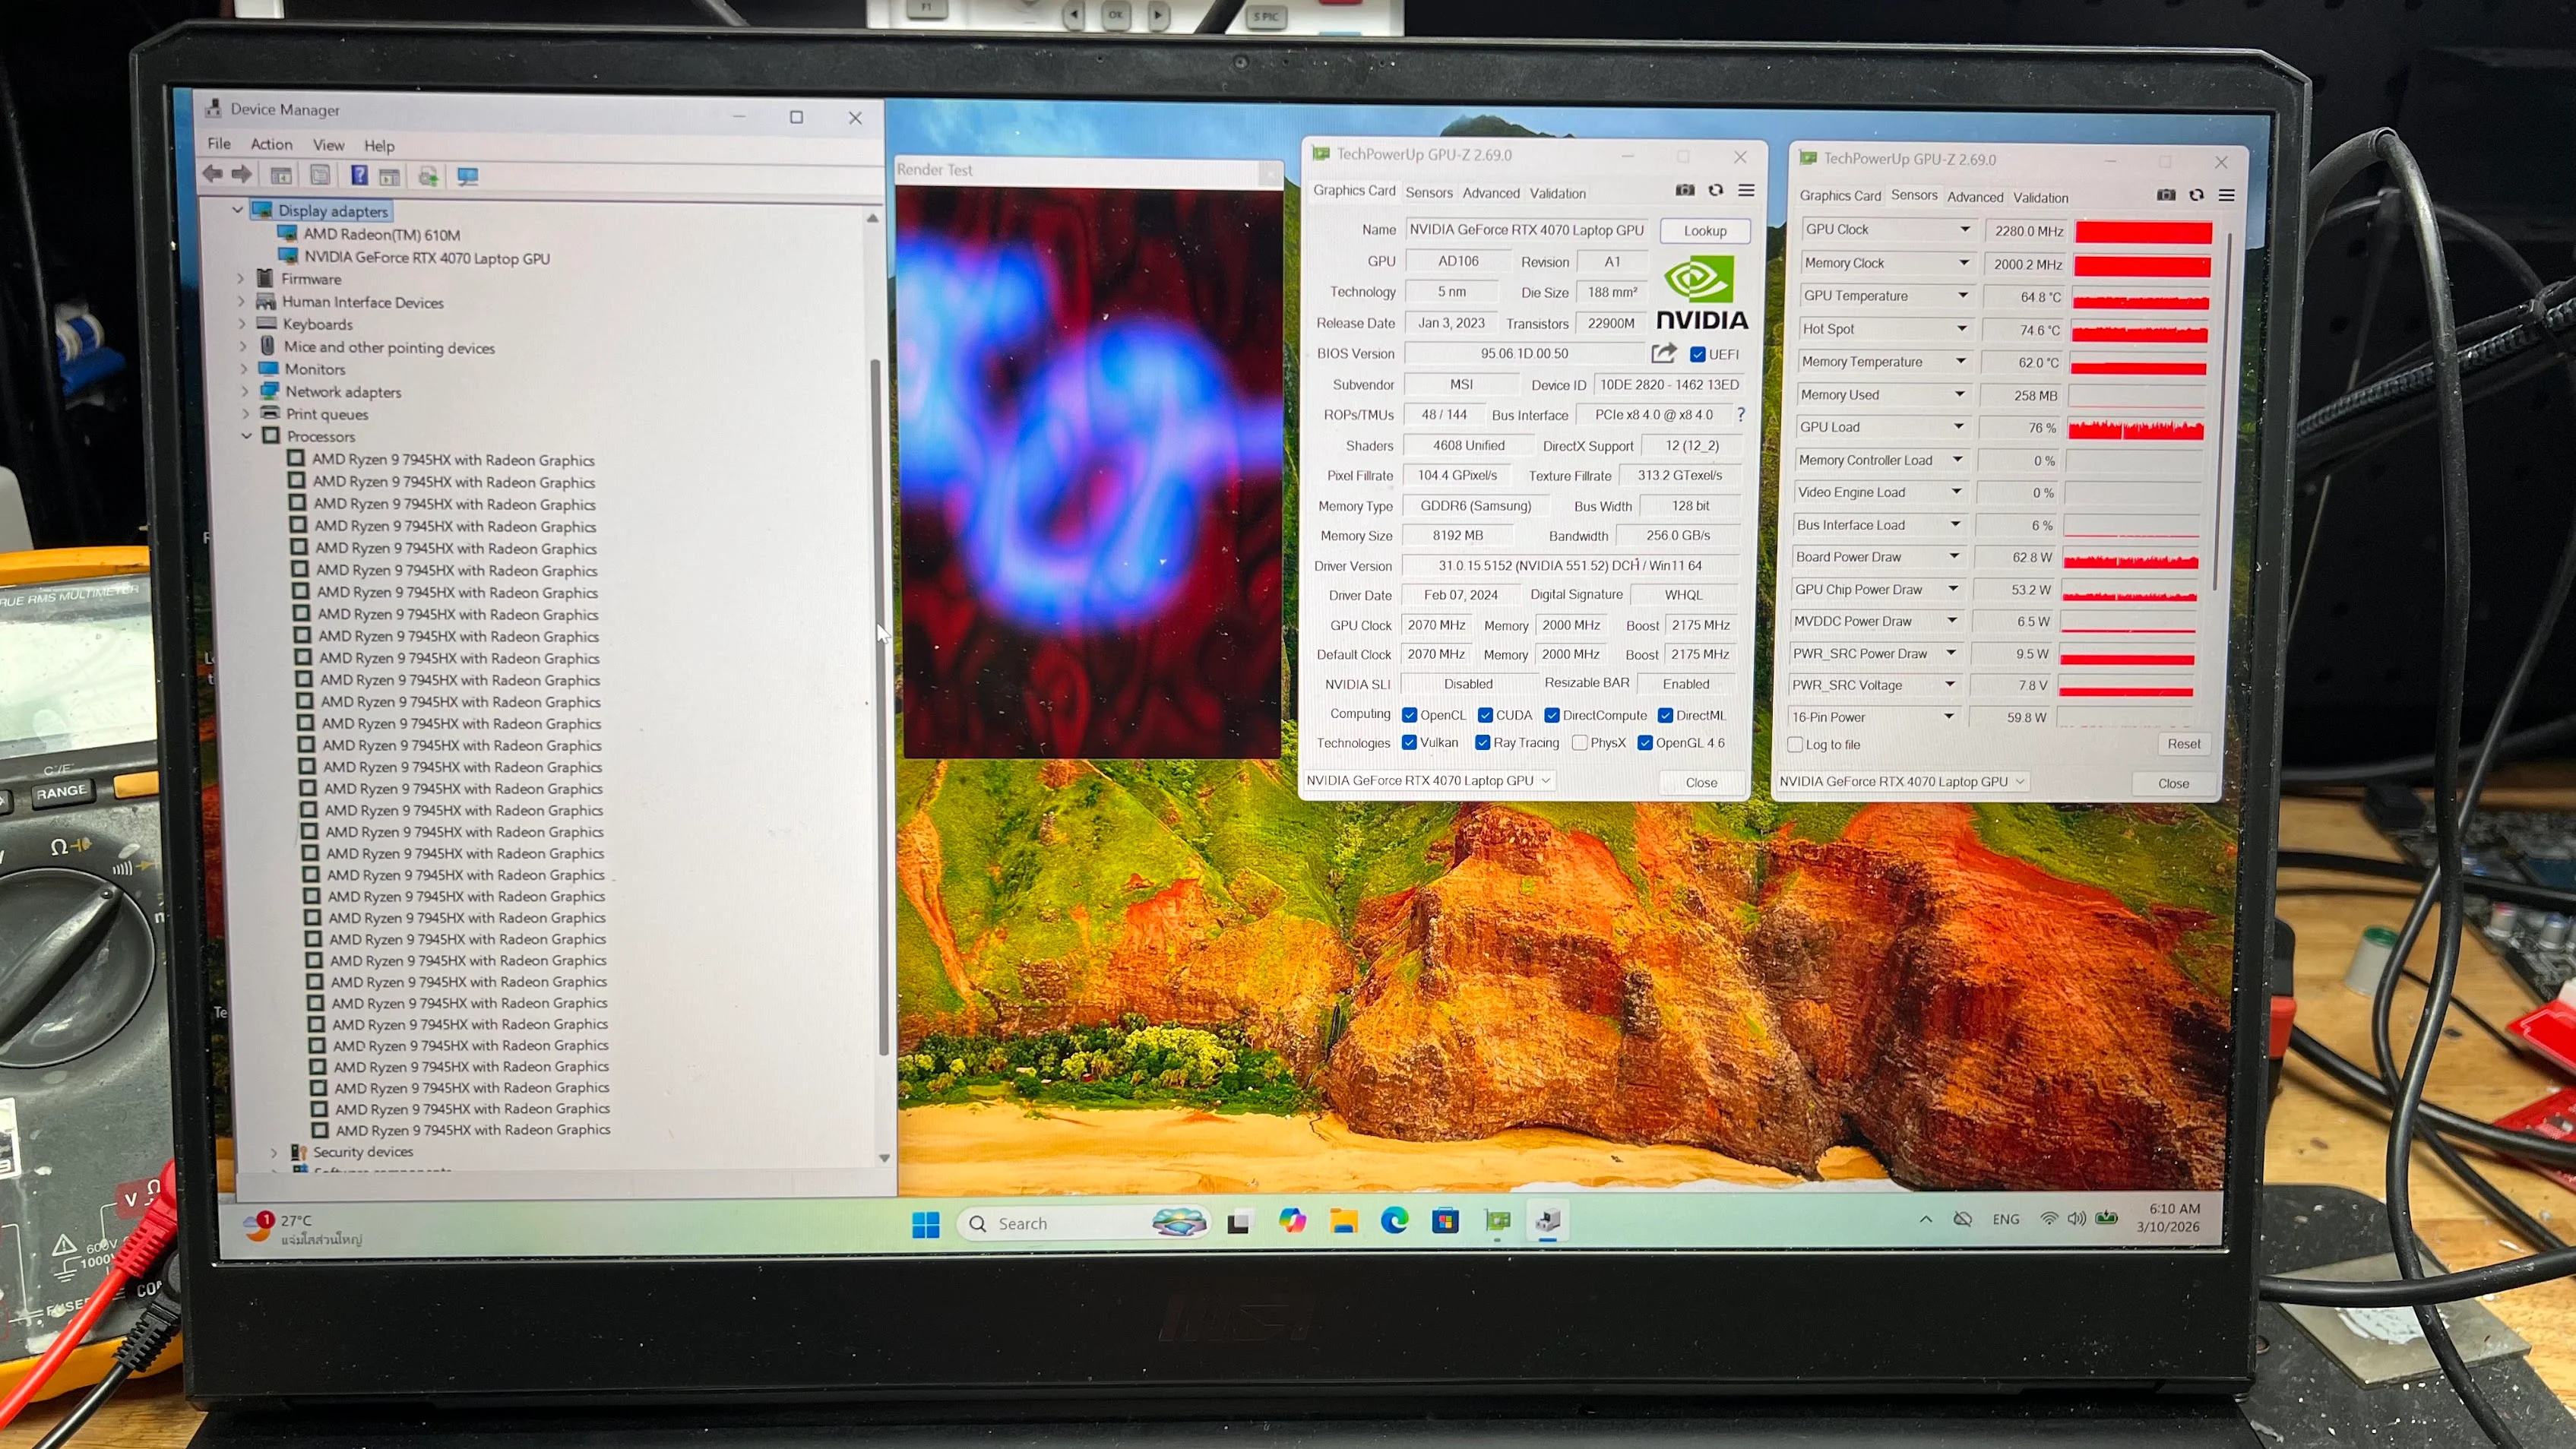
Task: Click the Reset button in GPU-Z Sensors
Action: tap(2184, 744)
